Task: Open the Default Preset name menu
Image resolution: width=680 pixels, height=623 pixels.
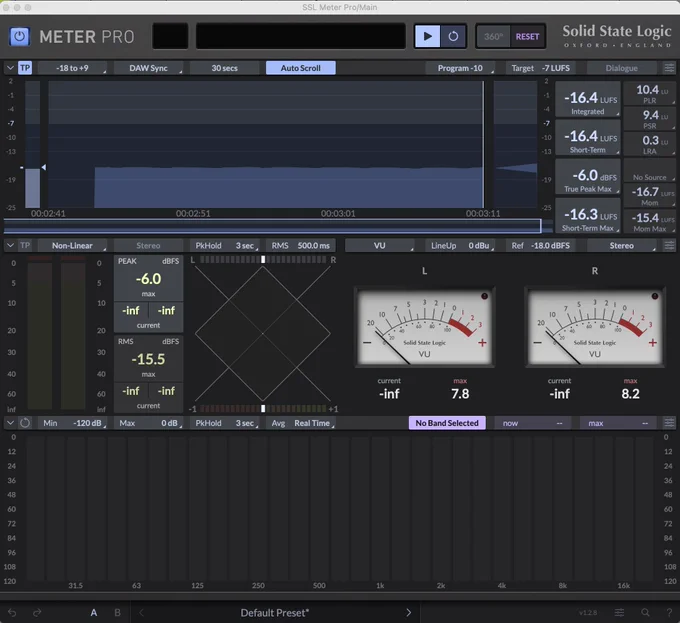Action: [x=275, y=613]
